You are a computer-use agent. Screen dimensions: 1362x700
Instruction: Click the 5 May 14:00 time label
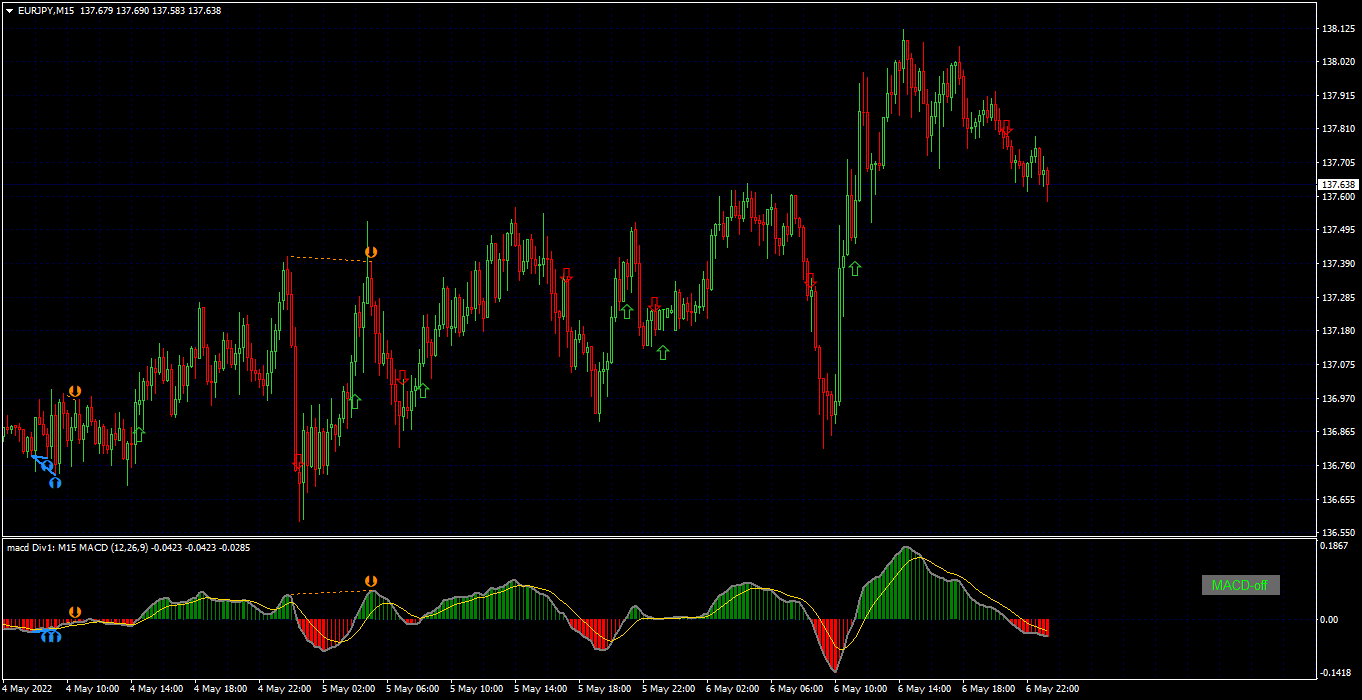coord(540,689)
